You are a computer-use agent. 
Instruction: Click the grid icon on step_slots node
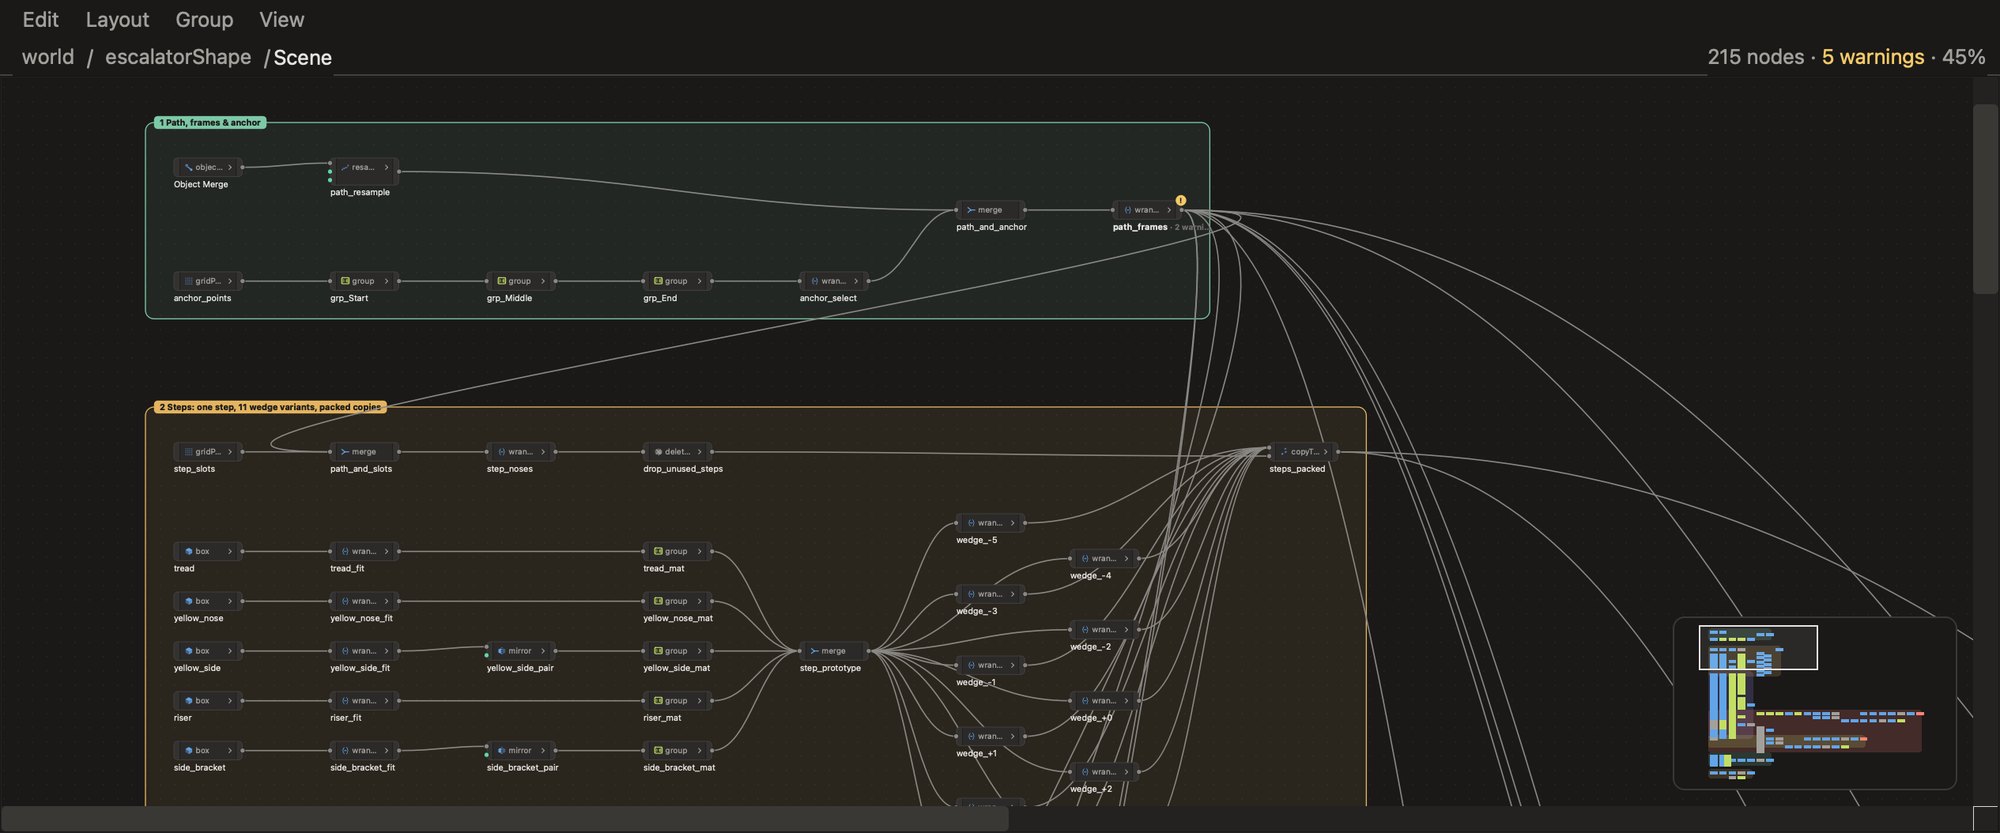[188, 452]
